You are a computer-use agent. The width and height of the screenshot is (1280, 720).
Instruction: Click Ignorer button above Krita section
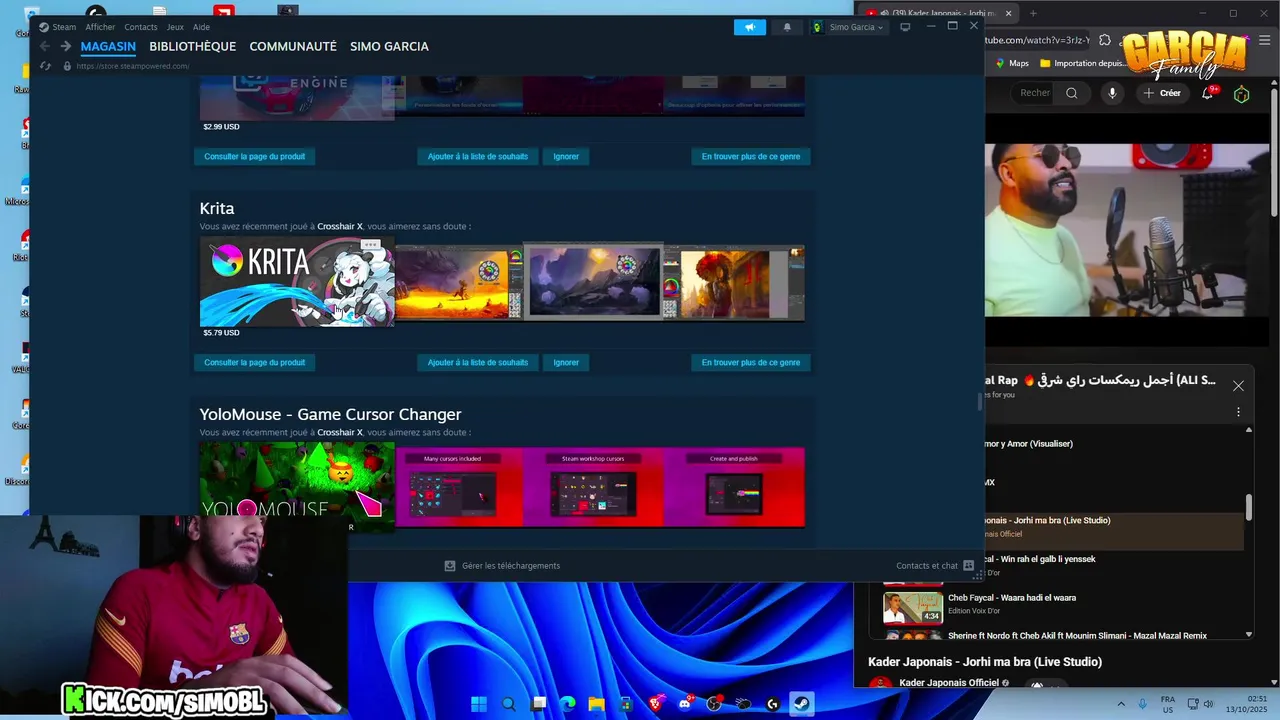(x=566, y=156)
